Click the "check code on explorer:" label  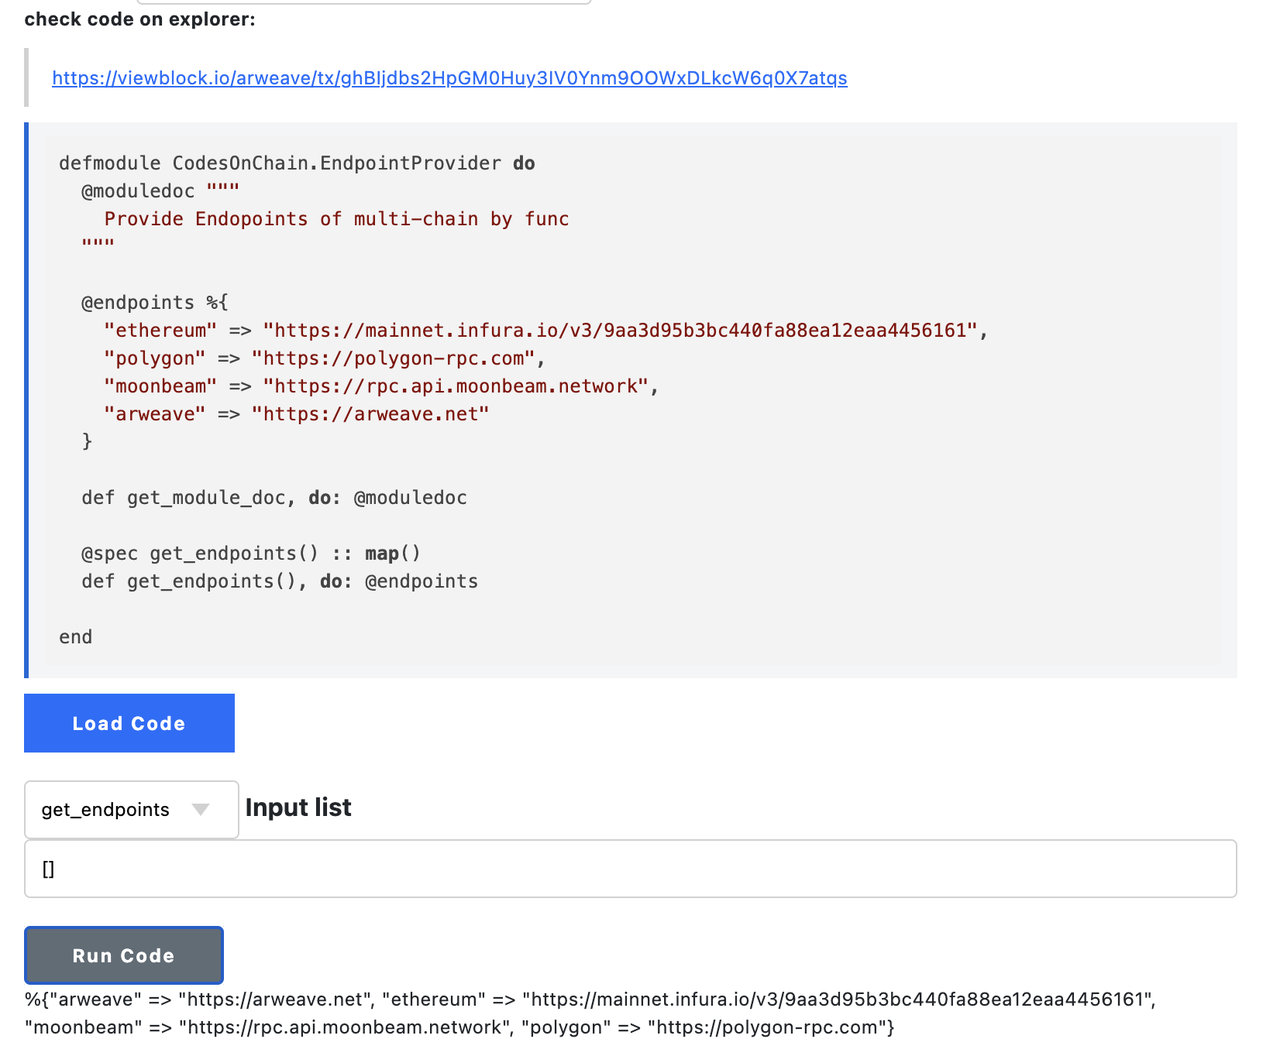(140, 19)
